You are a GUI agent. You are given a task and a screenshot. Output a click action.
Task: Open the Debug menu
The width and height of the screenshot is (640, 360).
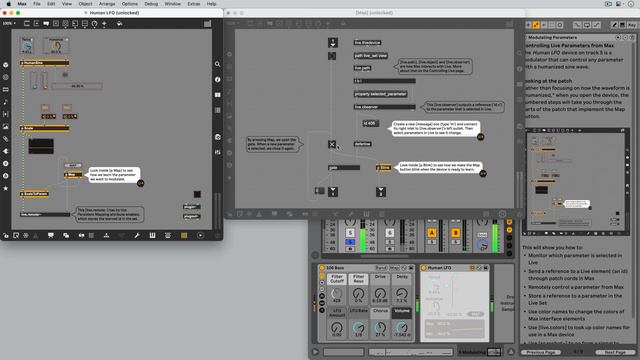click(x=151, y=4)
